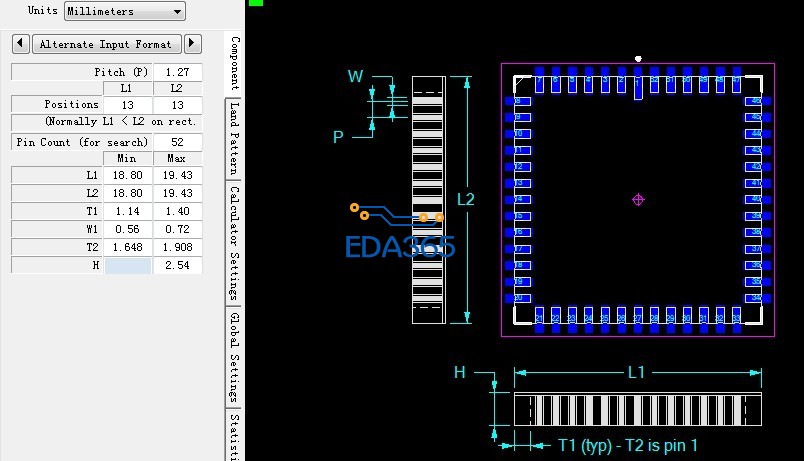Edit the L2 Min value 18.80
Screen dimensions: 804x461
(x=128, y=193)
